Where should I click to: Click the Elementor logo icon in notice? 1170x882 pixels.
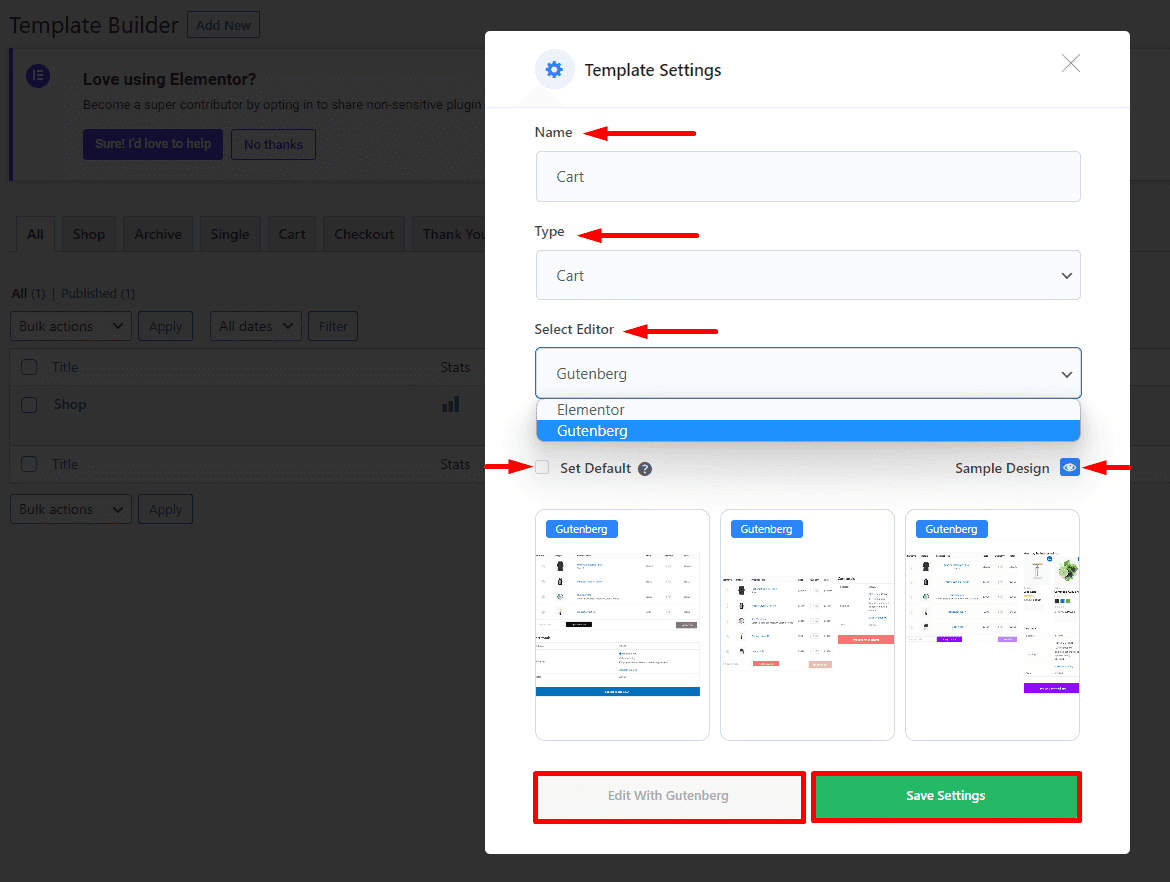tap(38, 77)
